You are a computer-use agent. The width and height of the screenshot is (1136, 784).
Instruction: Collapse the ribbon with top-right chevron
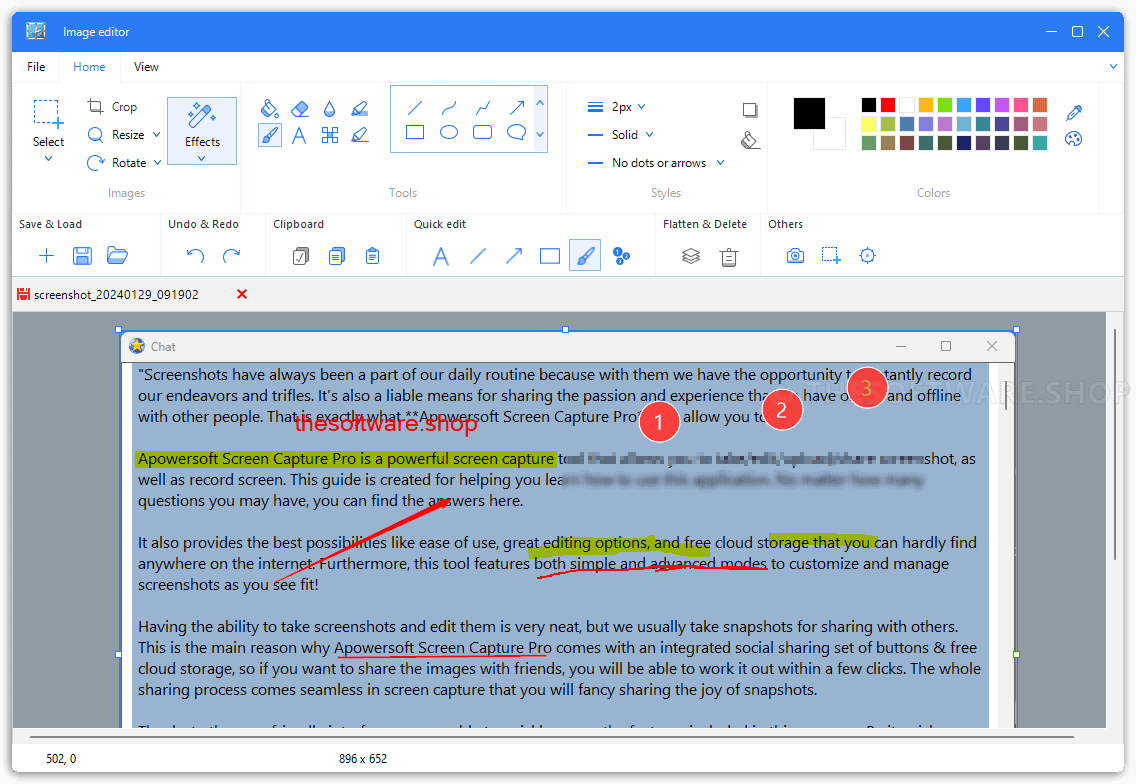tap(1113, 67)
